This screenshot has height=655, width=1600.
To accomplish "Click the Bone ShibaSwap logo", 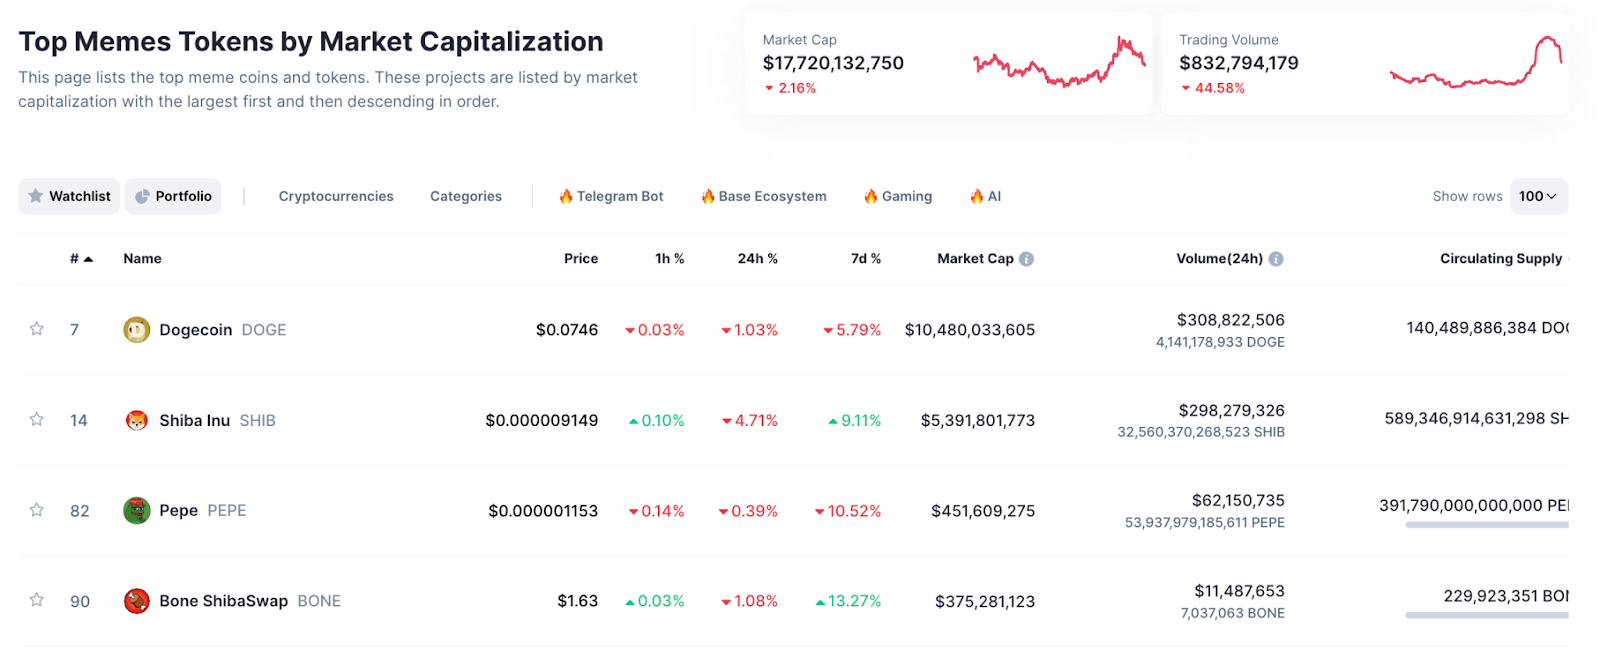I will 136,601.
